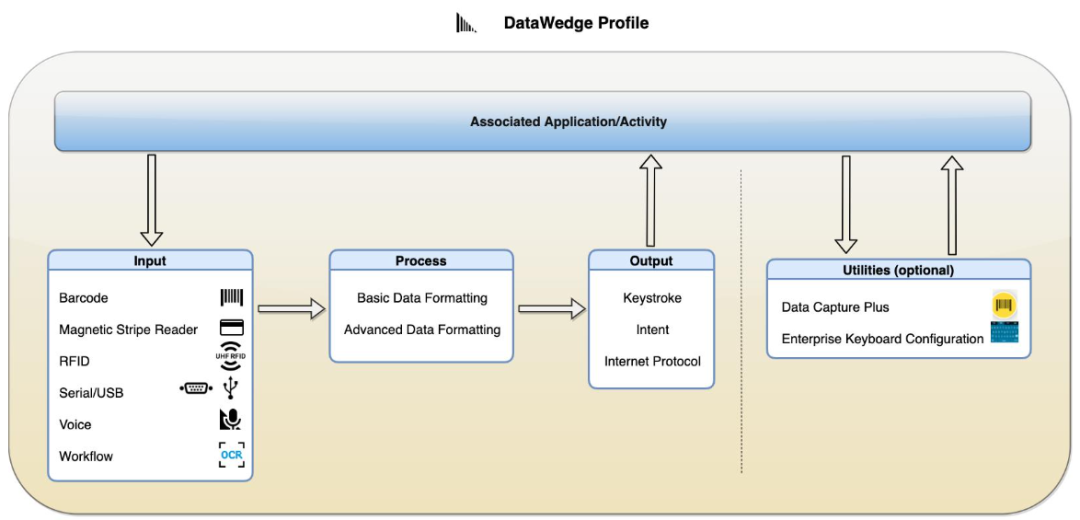Viewport: 1080px width, 520px height.
Task: Click the barcode icon in Input box
Action: point(231,298)
